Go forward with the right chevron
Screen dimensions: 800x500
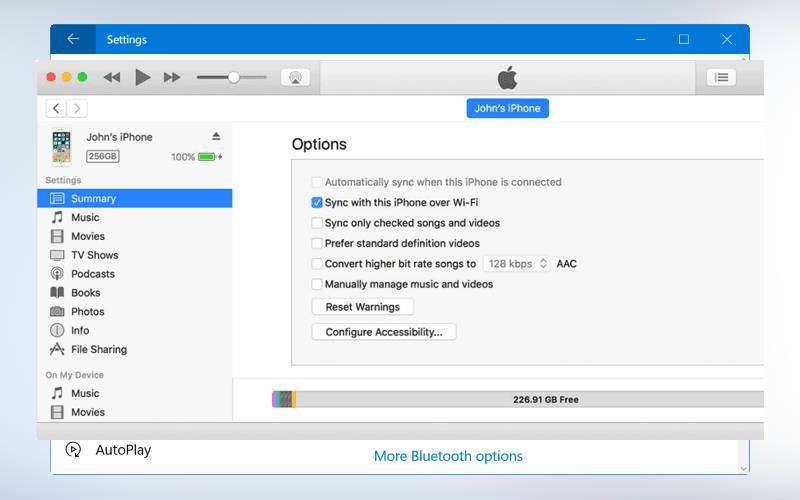tap(77, 108)
